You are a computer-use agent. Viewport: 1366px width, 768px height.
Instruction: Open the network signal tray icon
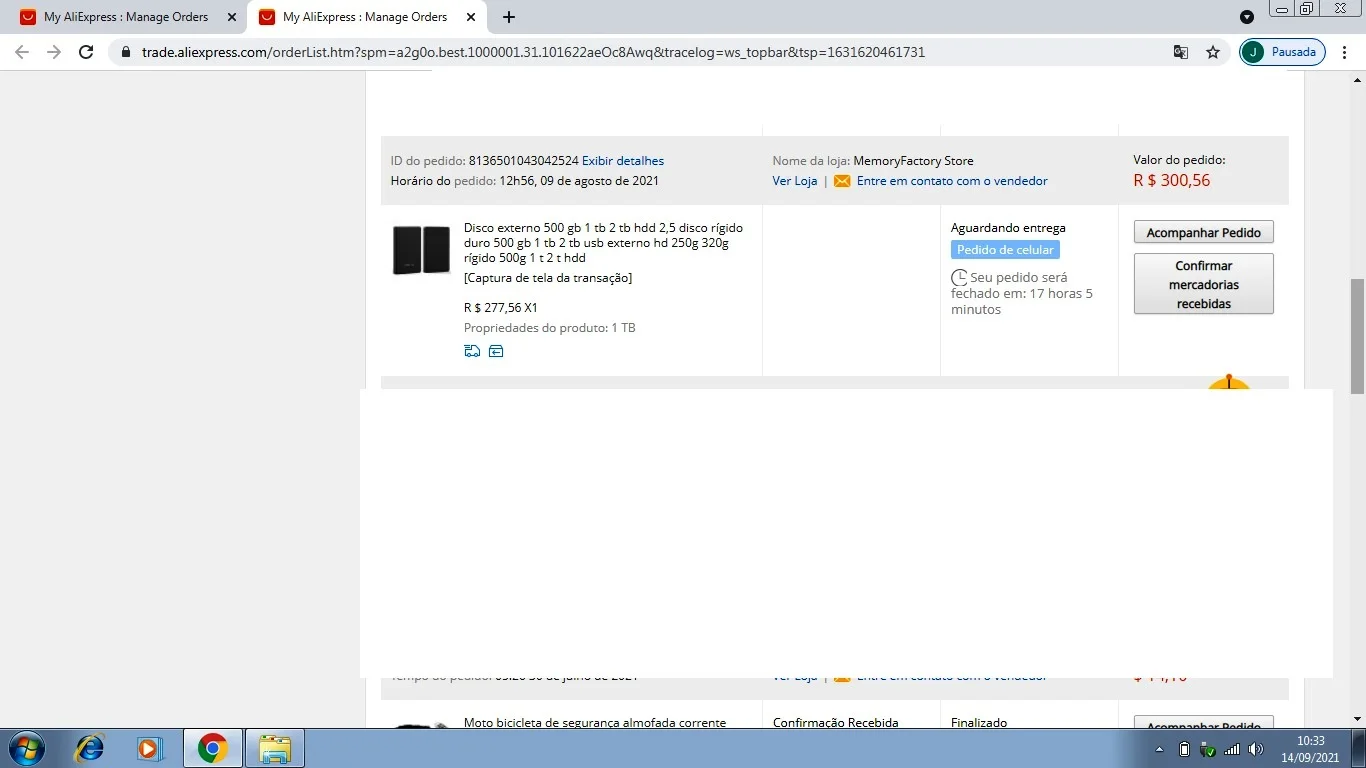tap(1232, 749)
